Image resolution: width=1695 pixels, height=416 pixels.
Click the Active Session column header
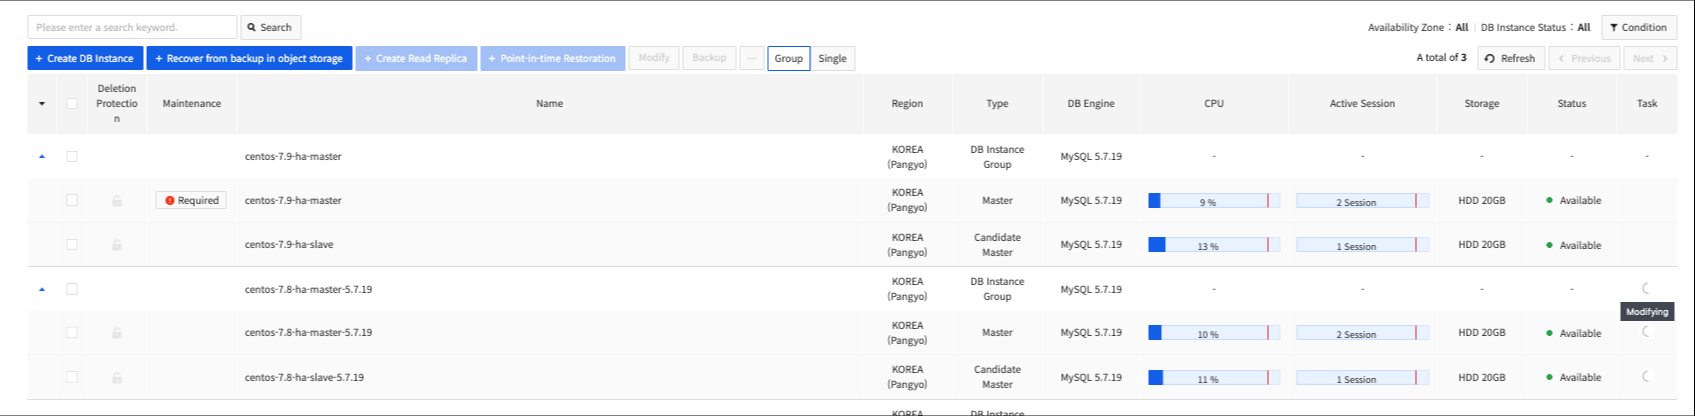[1362, 103]
